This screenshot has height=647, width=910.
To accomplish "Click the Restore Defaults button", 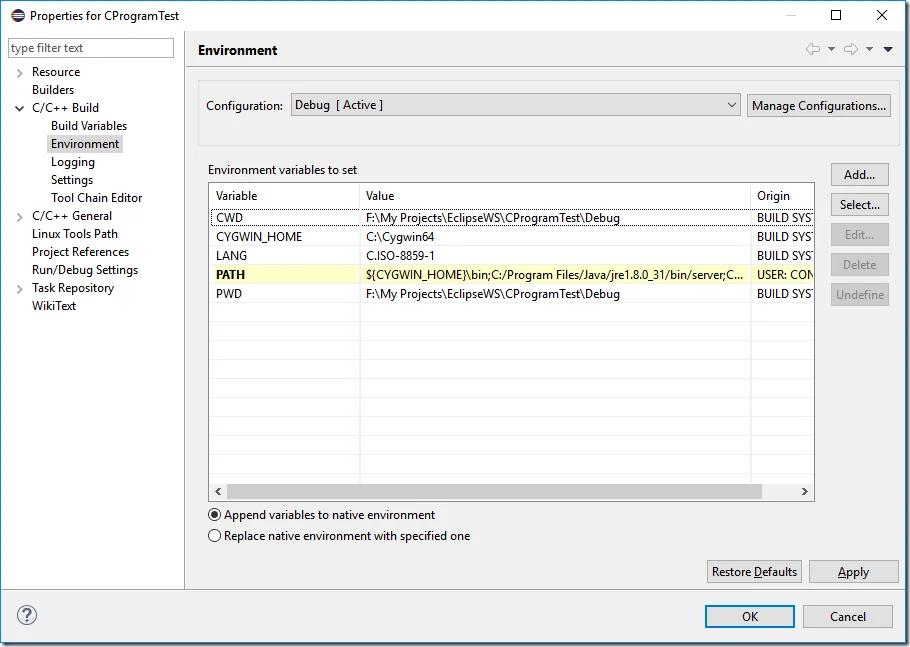I will pos(754,571).
